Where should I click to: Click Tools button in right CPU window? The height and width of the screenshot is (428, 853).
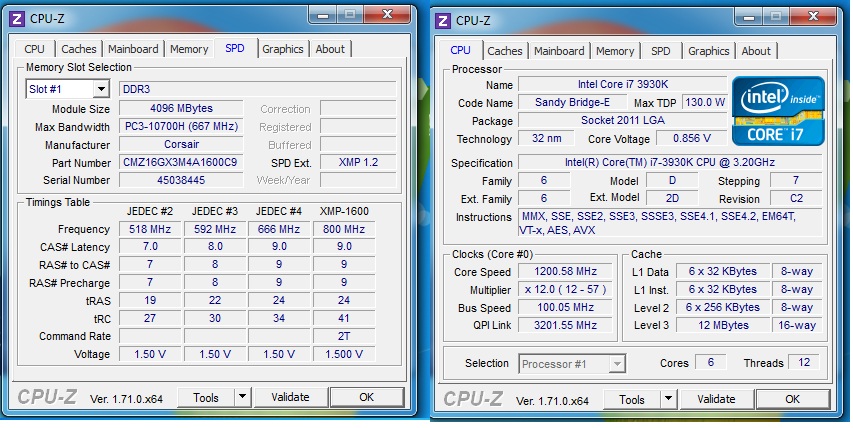(632, 400)
